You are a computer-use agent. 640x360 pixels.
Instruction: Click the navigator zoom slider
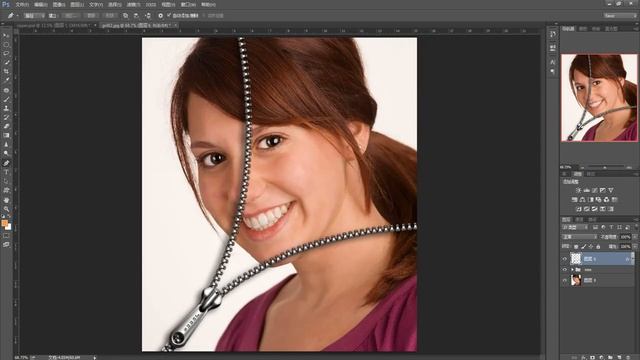605,167
